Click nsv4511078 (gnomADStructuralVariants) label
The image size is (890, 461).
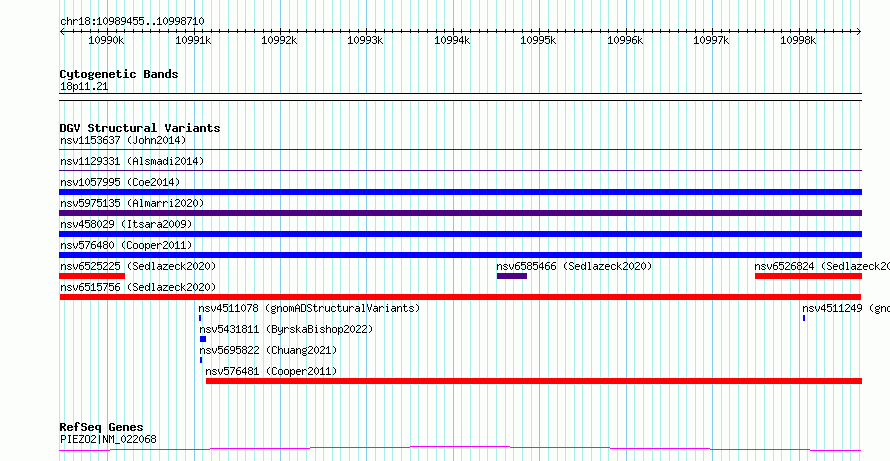309,308
